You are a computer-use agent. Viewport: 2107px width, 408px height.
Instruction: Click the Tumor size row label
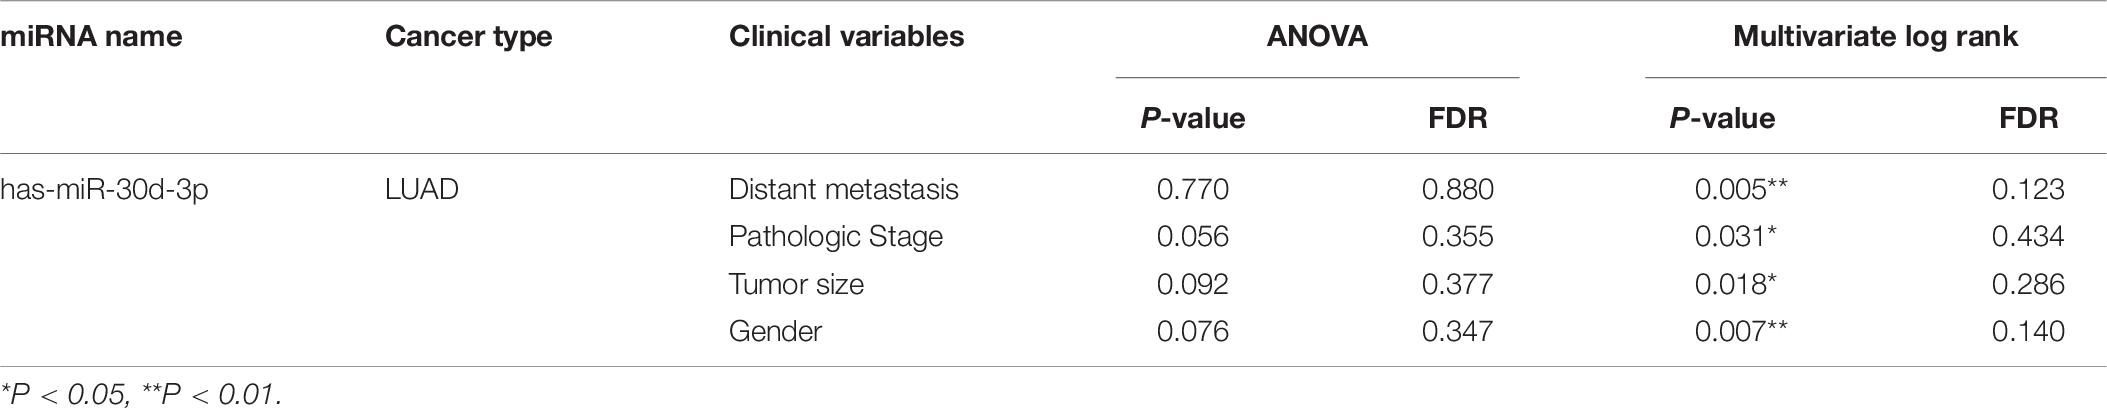796,284
